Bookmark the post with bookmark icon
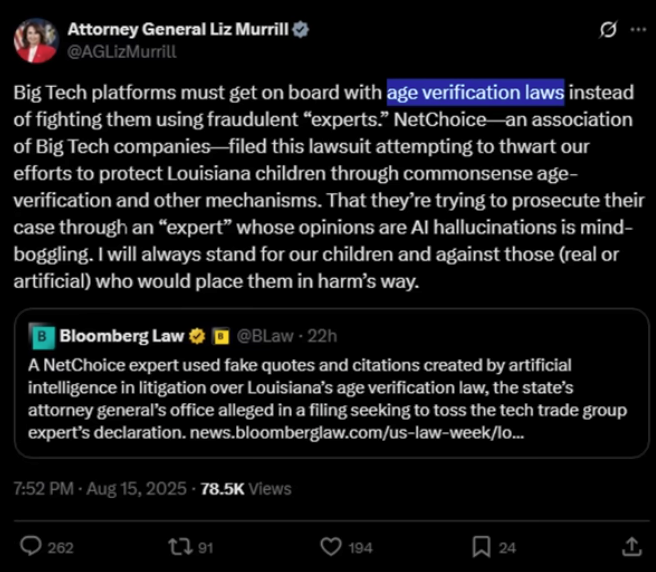This screenshot has height=572, width=656. pos(481,546)
